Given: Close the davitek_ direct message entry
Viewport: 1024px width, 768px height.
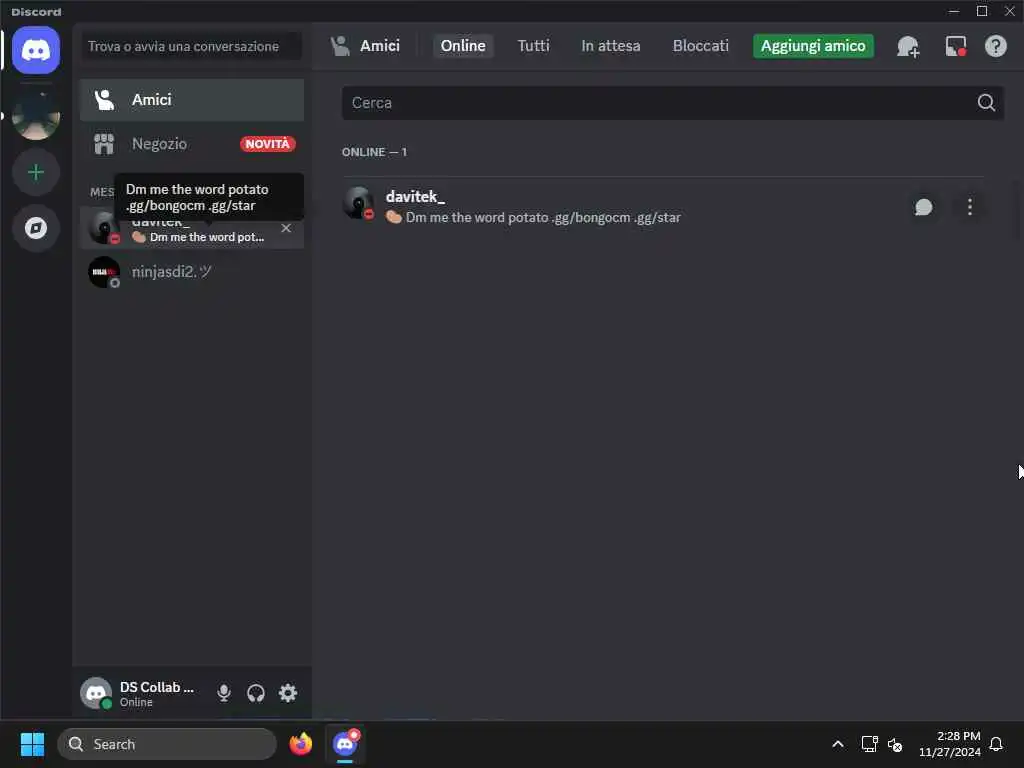Looking at the screenshot, I should [x=286, y=228].
